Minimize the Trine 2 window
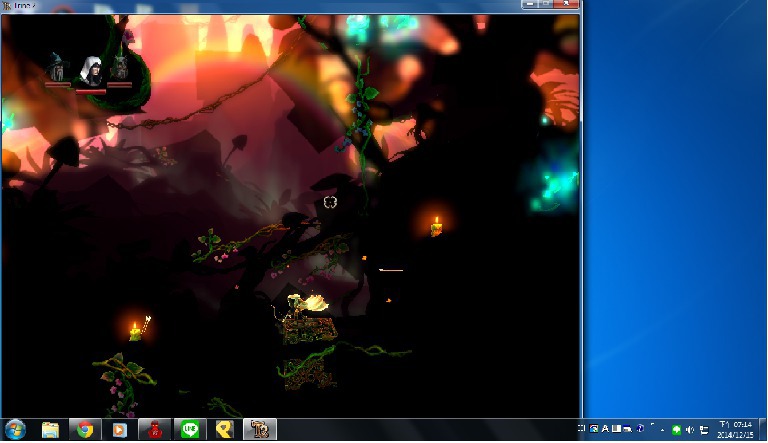The height and width of the screenshot is (443, 768). point(530,4)
